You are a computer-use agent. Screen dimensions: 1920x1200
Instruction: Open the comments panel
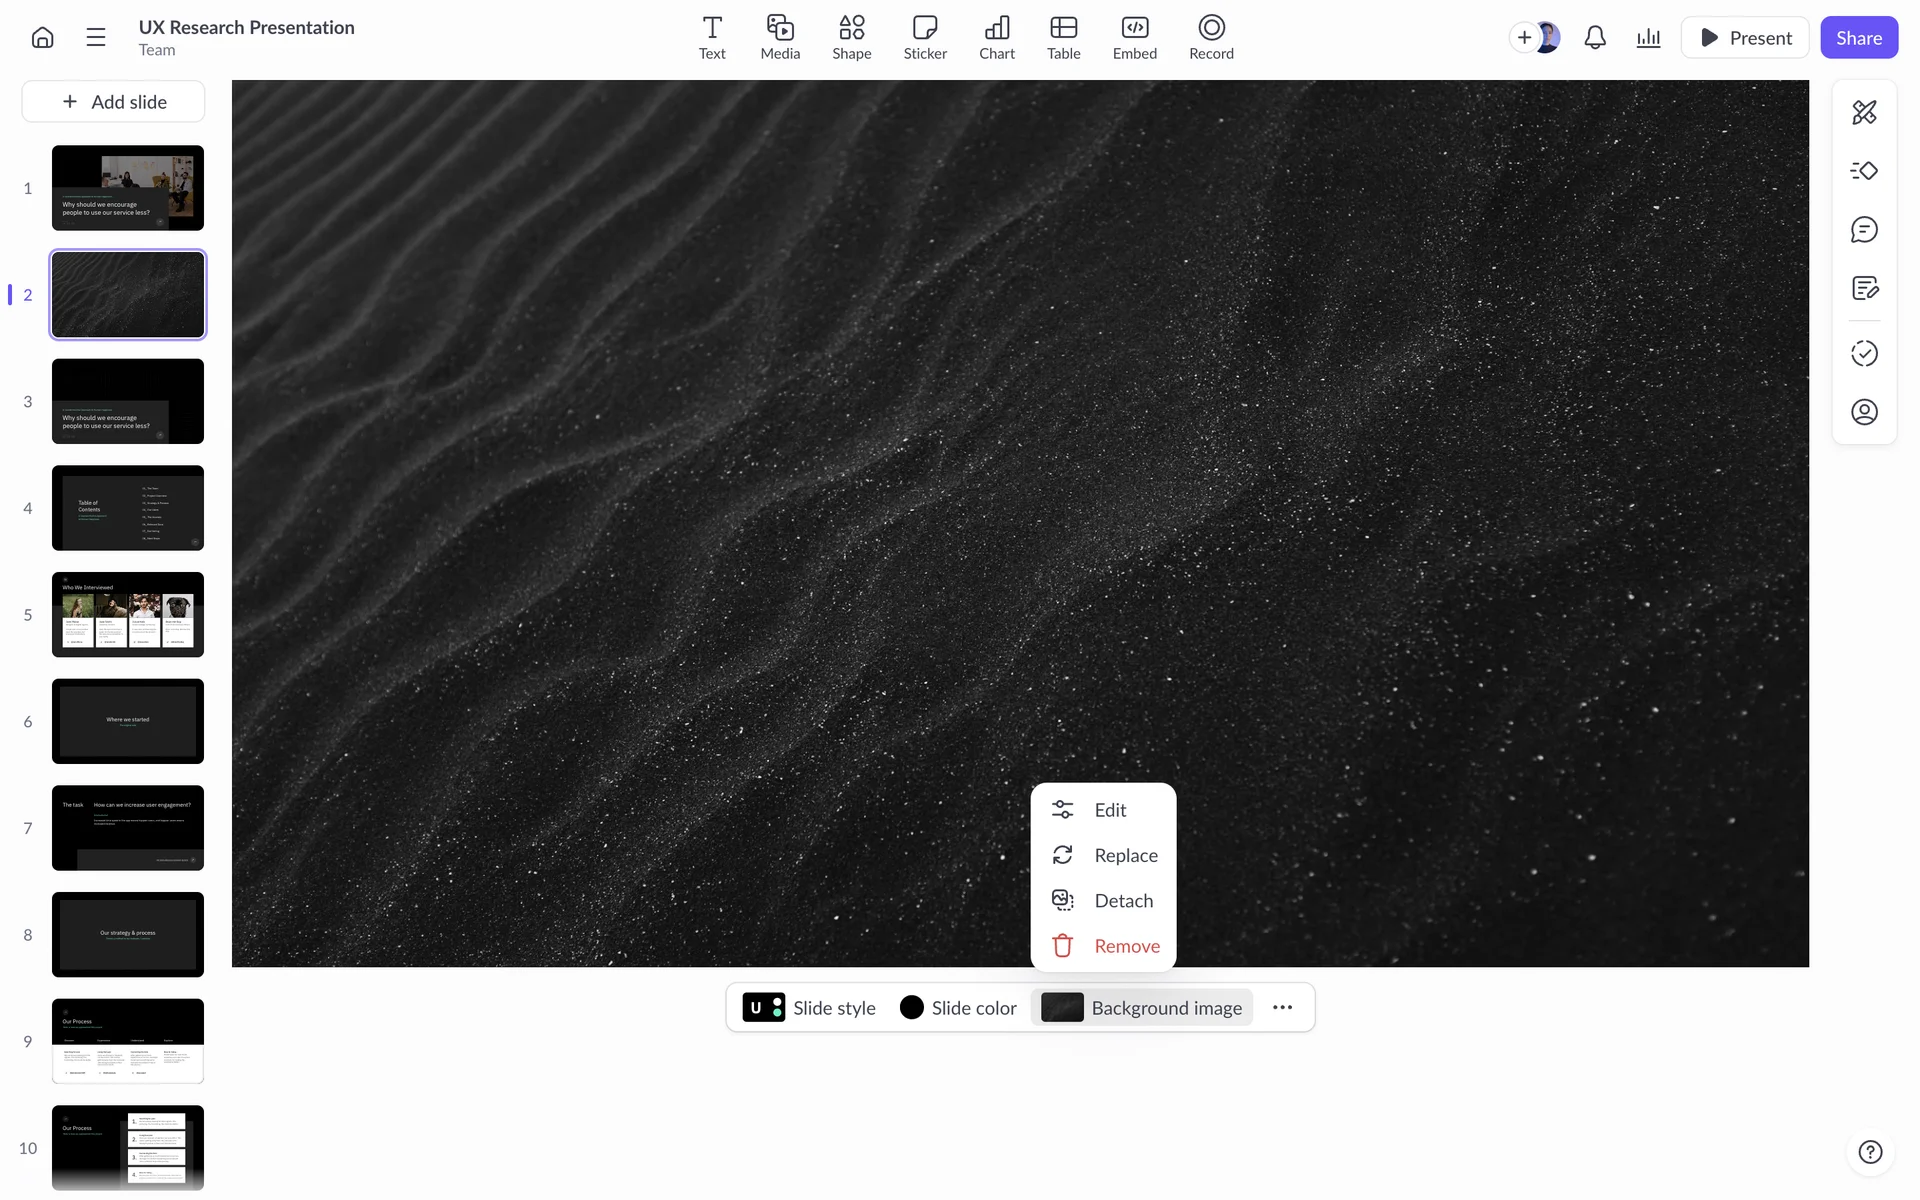coord(1864,230)
